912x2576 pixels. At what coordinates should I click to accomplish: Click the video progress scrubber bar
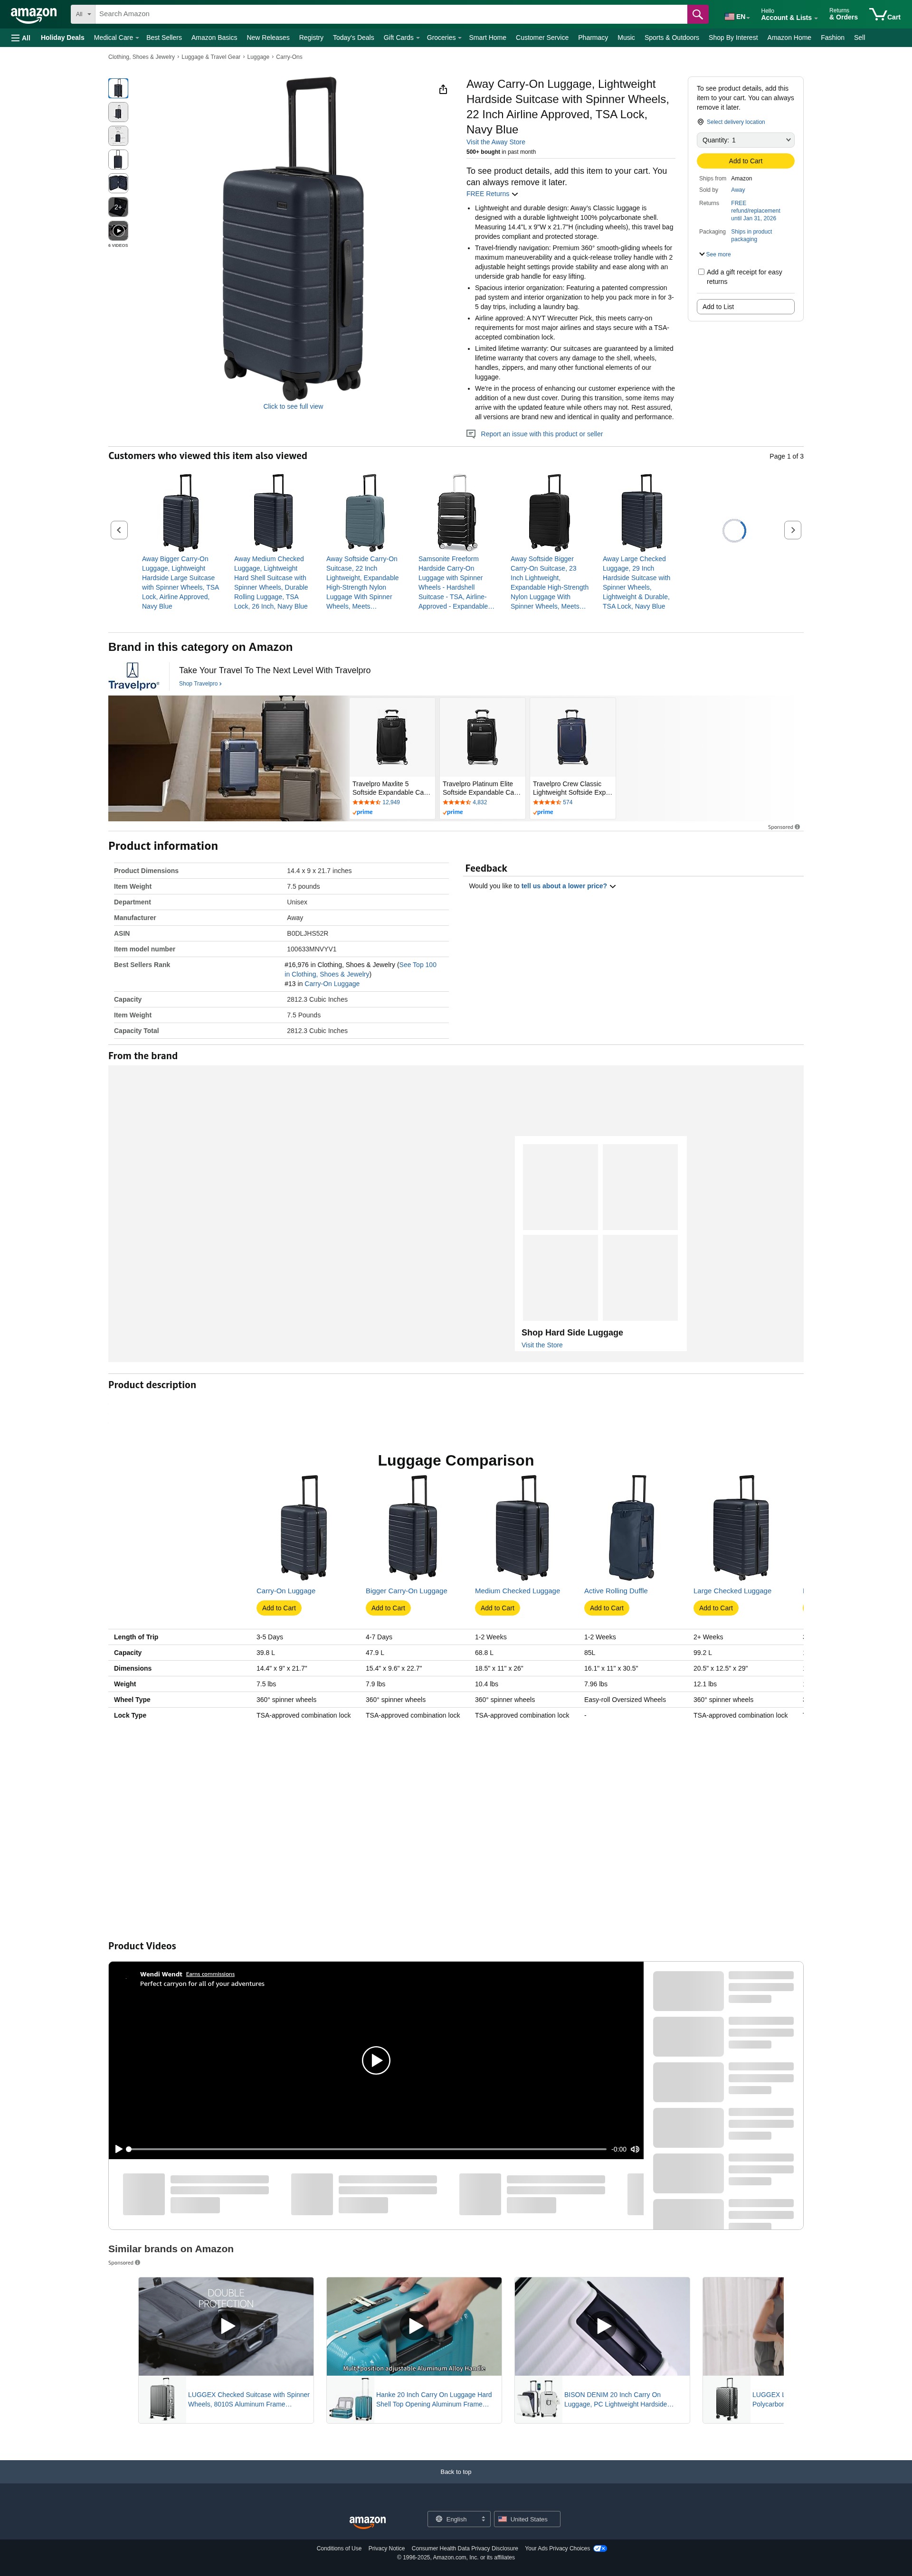point(367,2149)
